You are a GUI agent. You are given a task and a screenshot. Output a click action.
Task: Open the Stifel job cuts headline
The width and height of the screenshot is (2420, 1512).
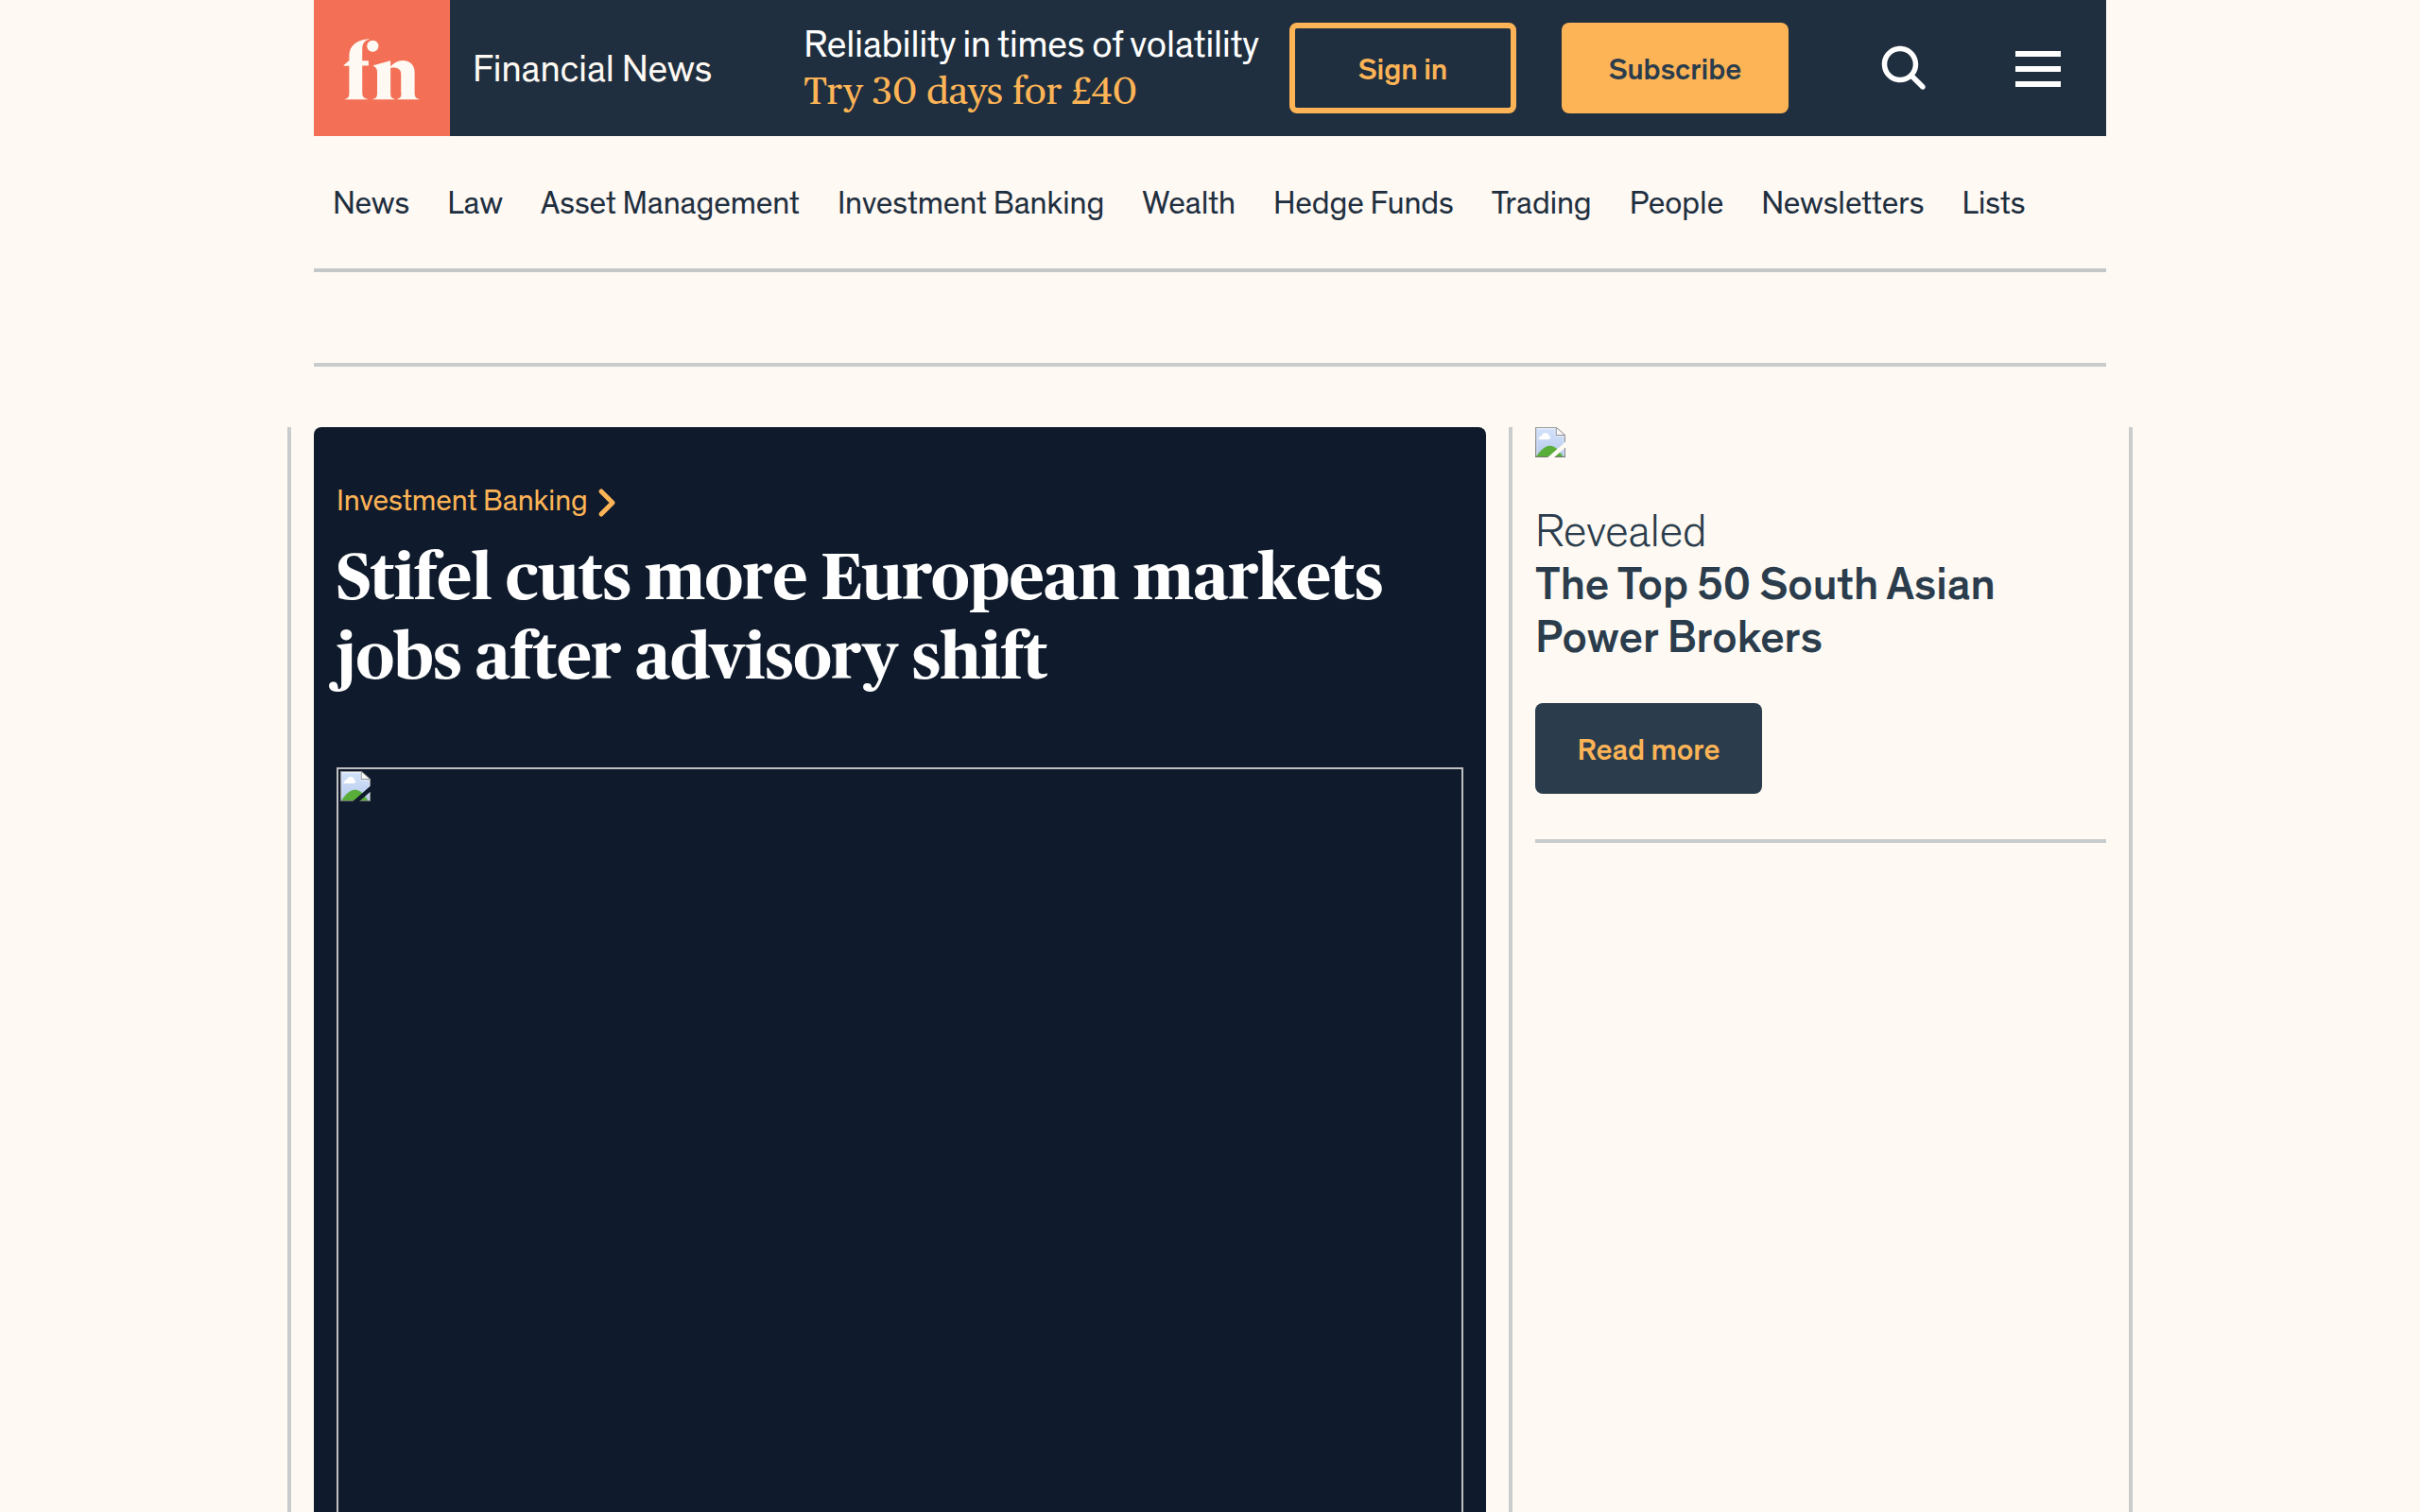pos(859,615)
